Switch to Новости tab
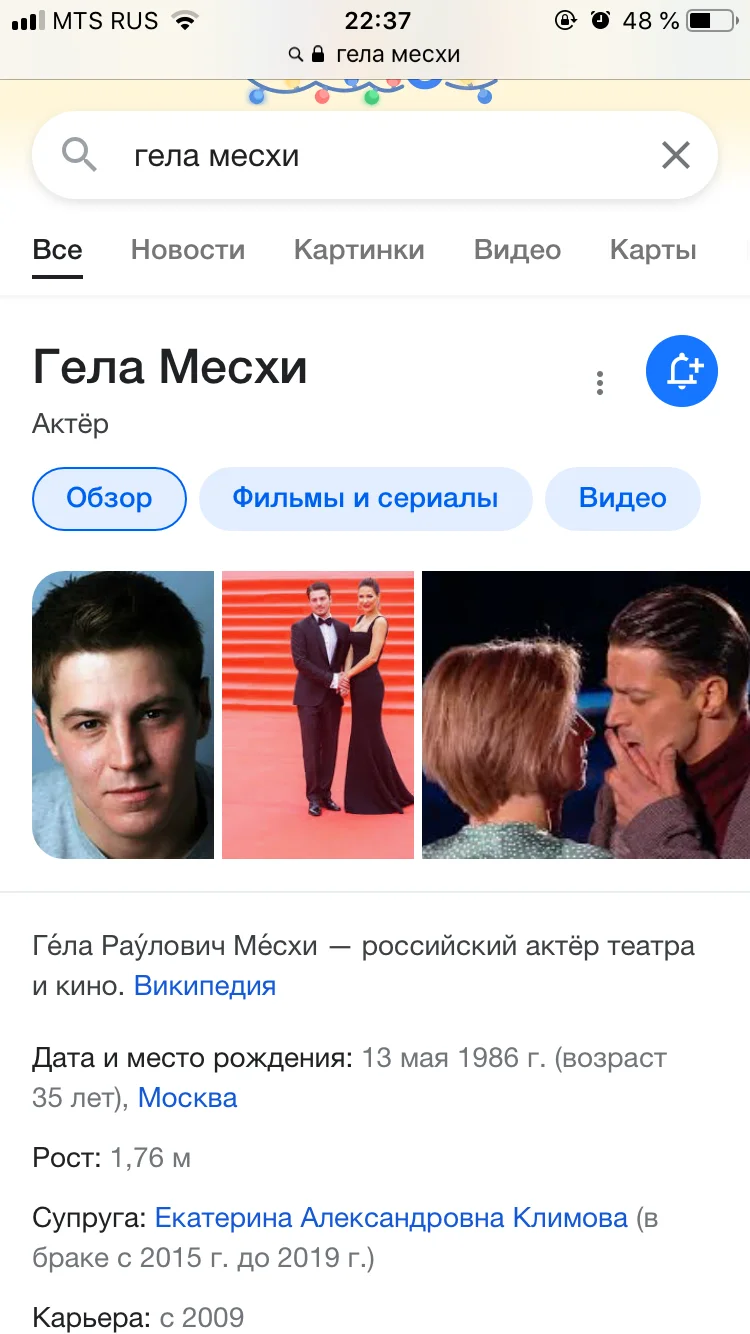 188,250
